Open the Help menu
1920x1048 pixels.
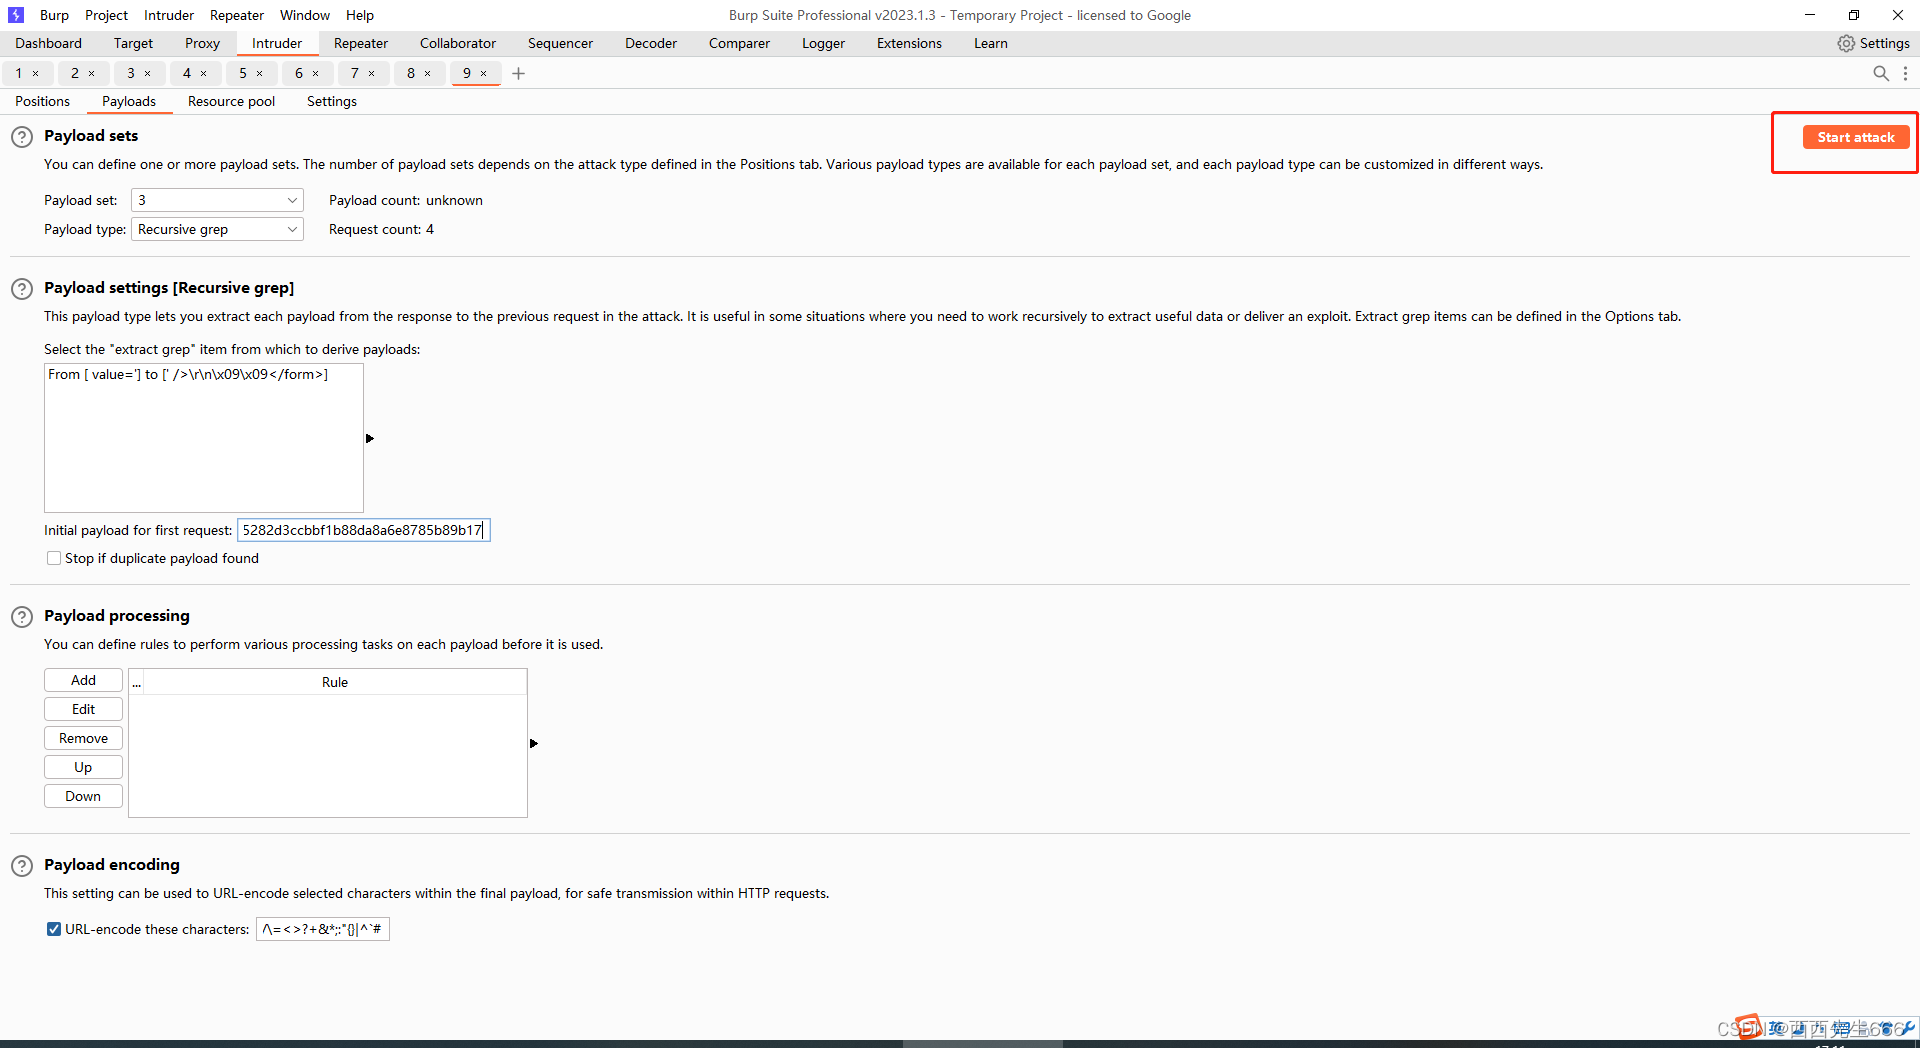click(x=360, y=15)
